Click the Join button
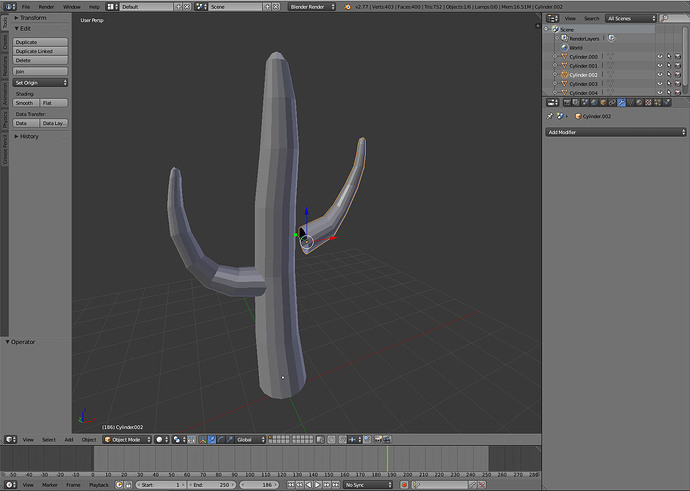Screen dimensions: 690x491 tap(40, 71)
